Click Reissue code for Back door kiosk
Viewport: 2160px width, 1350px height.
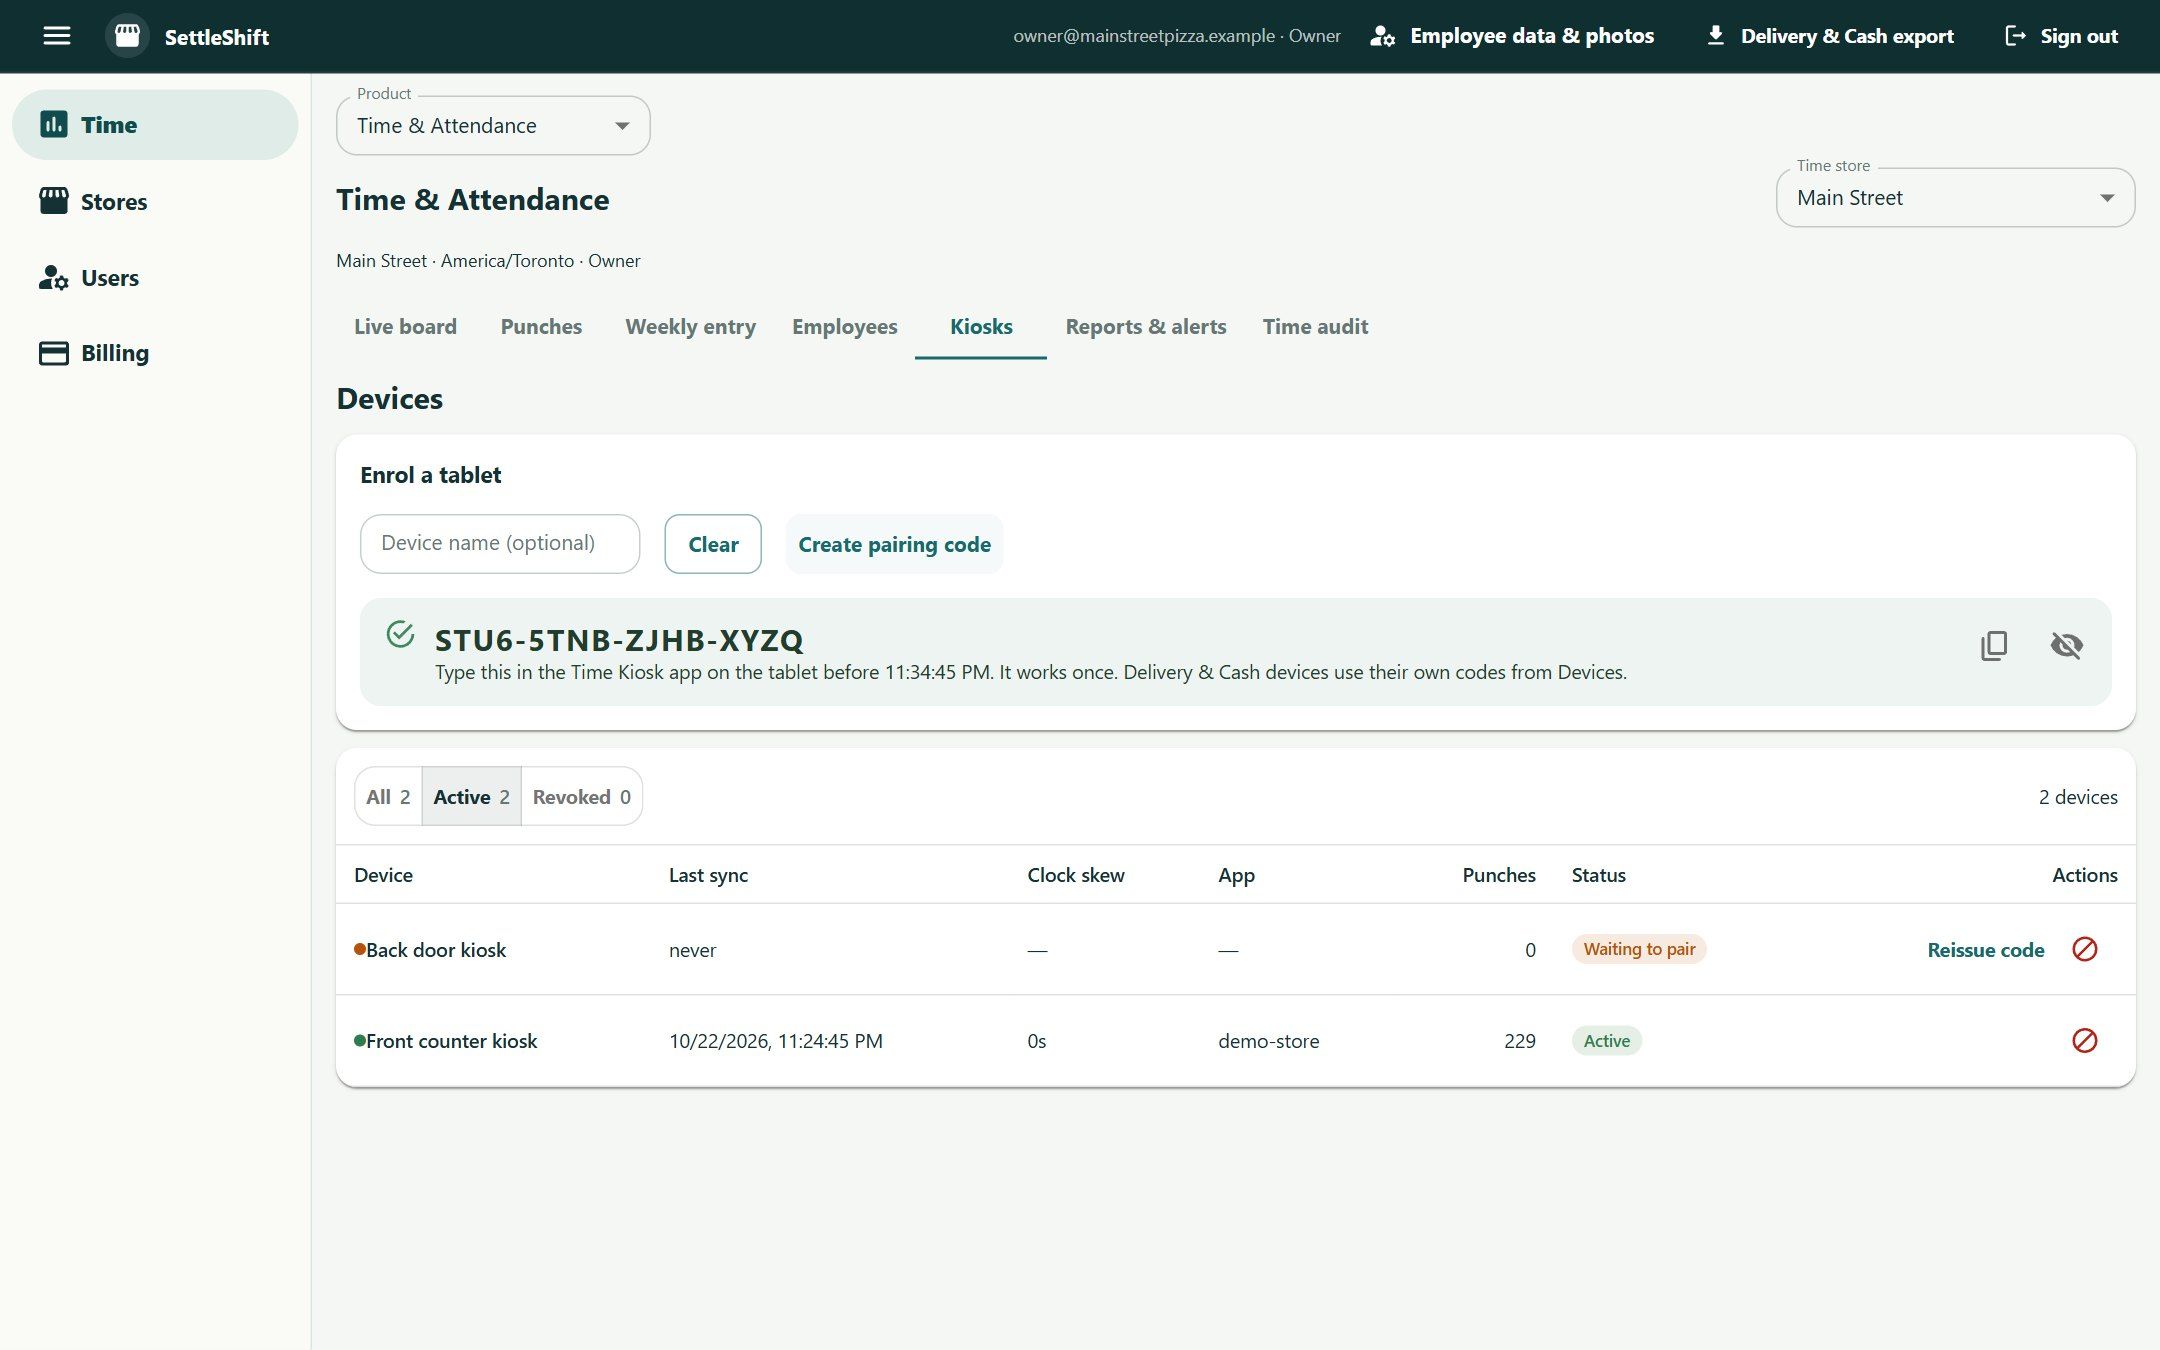point(1985,949)
